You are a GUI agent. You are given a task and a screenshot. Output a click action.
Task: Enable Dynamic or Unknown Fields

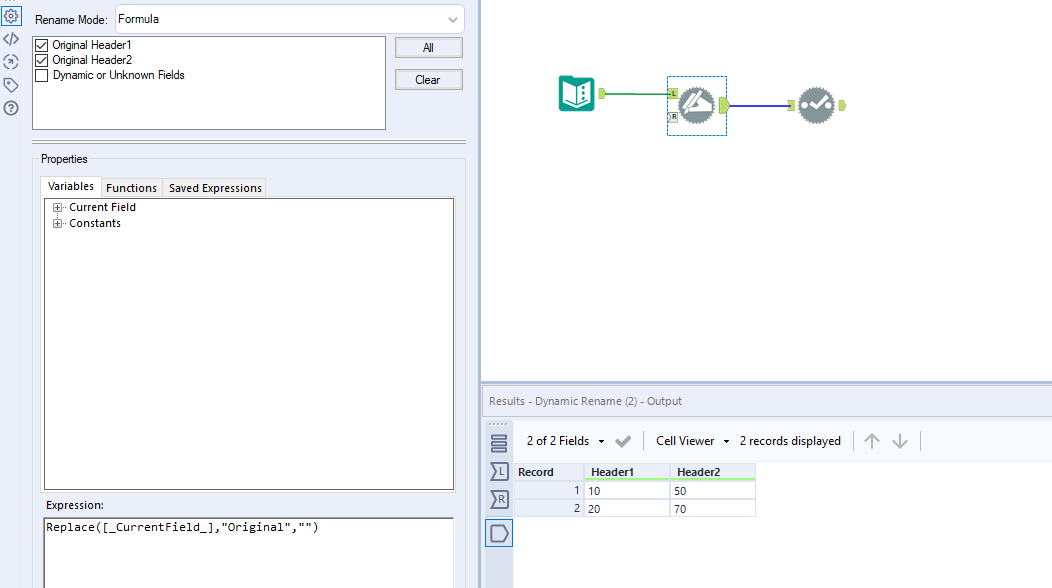coord(41,74)
